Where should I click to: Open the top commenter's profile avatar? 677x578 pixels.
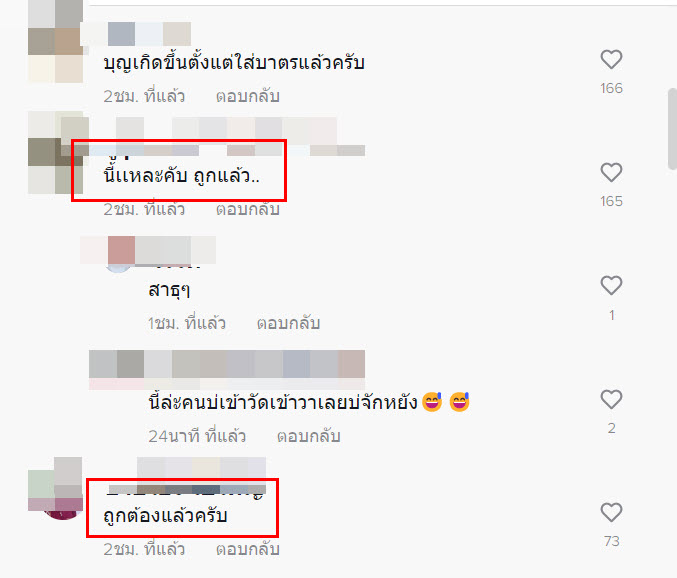click(55, 41)
